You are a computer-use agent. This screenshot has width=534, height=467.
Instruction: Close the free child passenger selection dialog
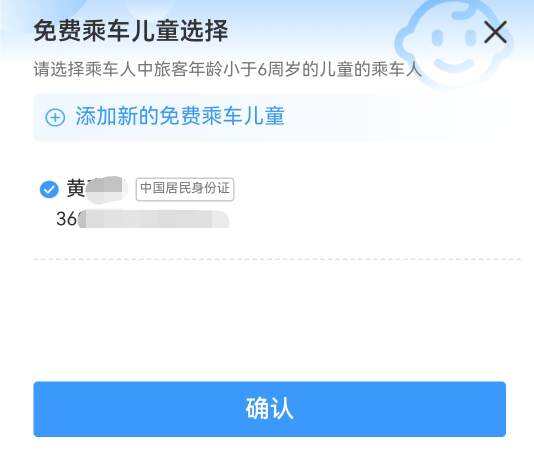(496, 32)
